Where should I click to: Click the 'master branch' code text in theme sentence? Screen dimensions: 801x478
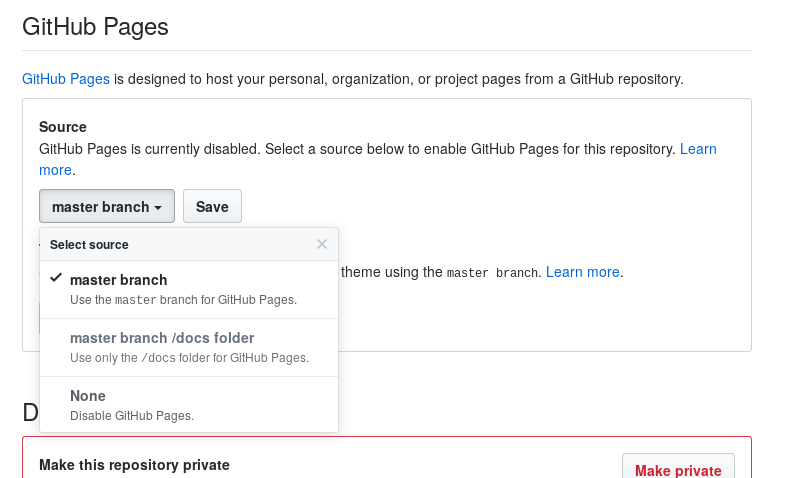(492, 273)
